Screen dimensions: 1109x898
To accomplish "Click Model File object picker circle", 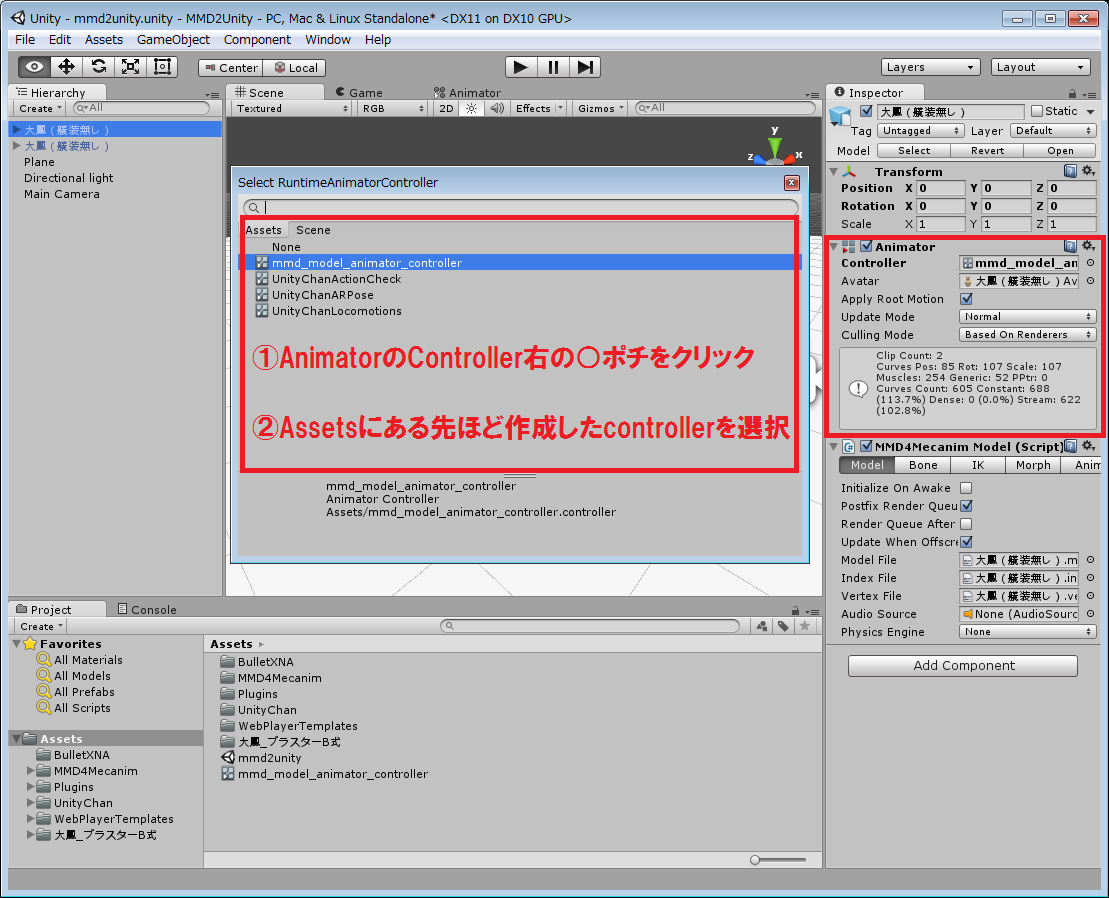I will click(x=1091, y=559).
